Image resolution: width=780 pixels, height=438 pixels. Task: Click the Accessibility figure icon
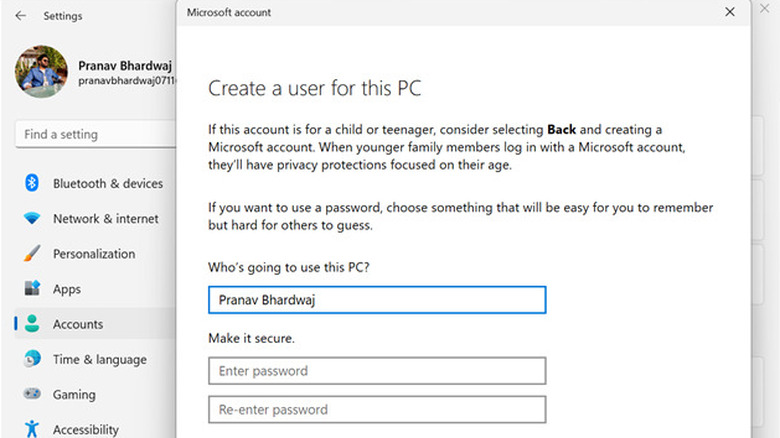[x=32, y=429]
